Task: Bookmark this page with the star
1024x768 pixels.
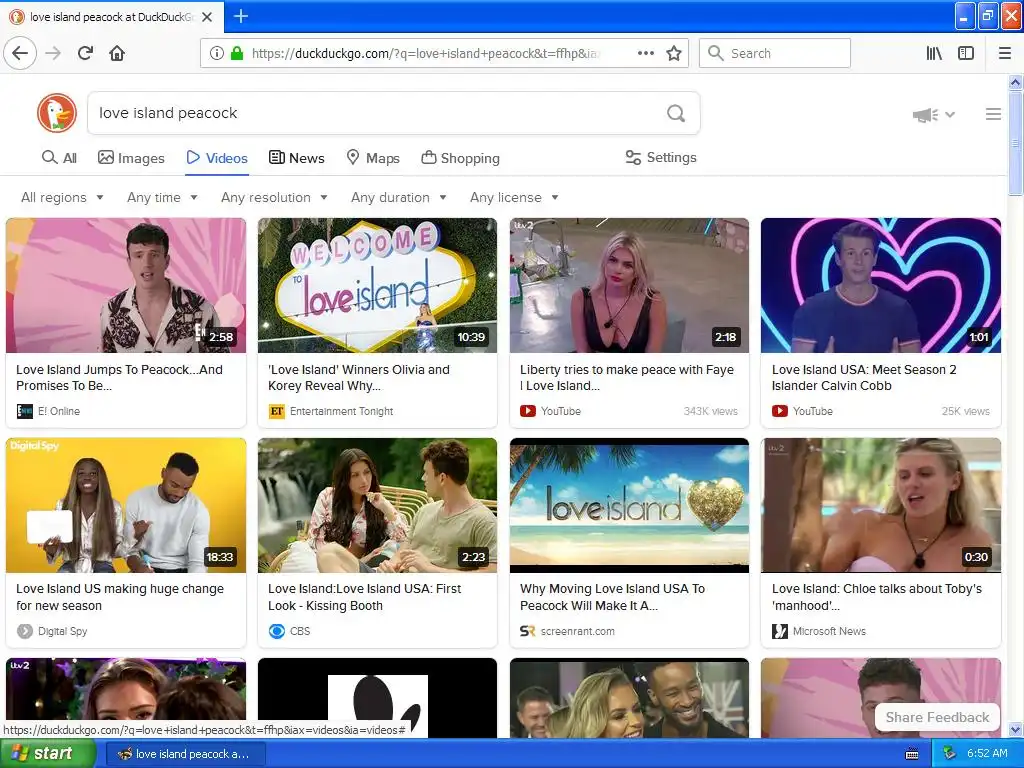Action: (674, 54)
